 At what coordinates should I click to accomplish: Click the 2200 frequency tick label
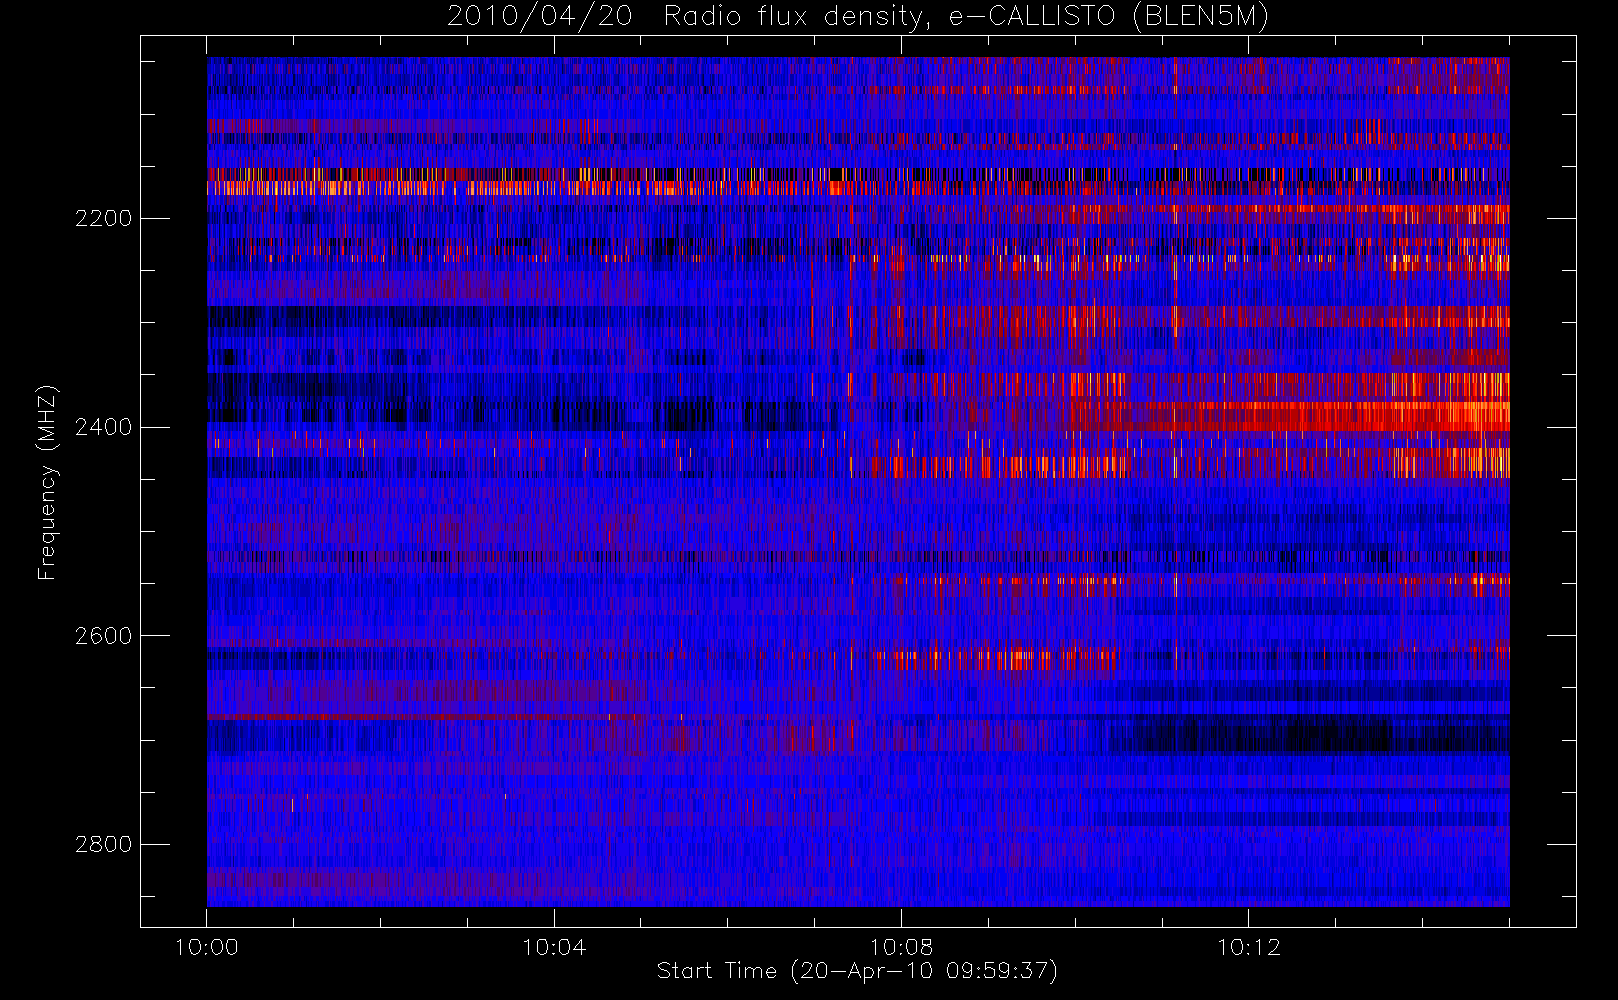click(103, 218)
